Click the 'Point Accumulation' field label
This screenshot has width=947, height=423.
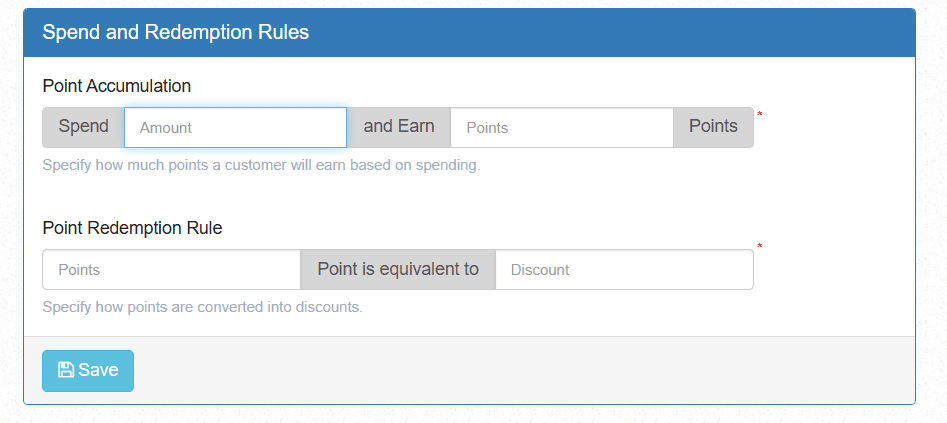(x=117, y=86)
